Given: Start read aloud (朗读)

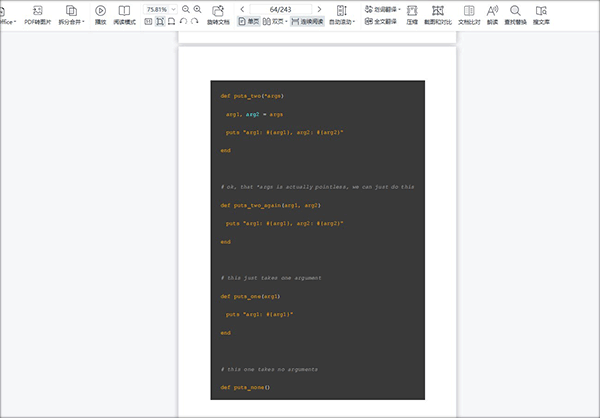Looking at the screenshot, I should (x=492, y=15).
